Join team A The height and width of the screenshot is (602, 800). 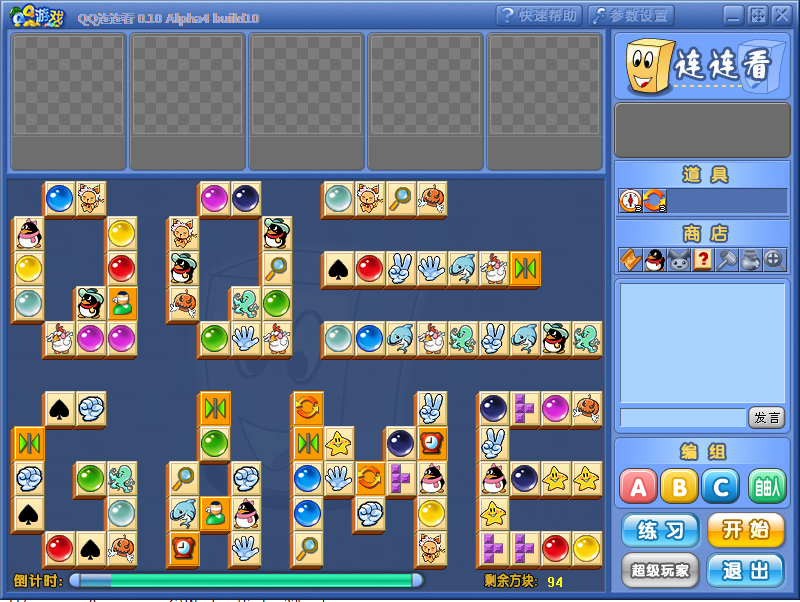(x=638, y=487)
